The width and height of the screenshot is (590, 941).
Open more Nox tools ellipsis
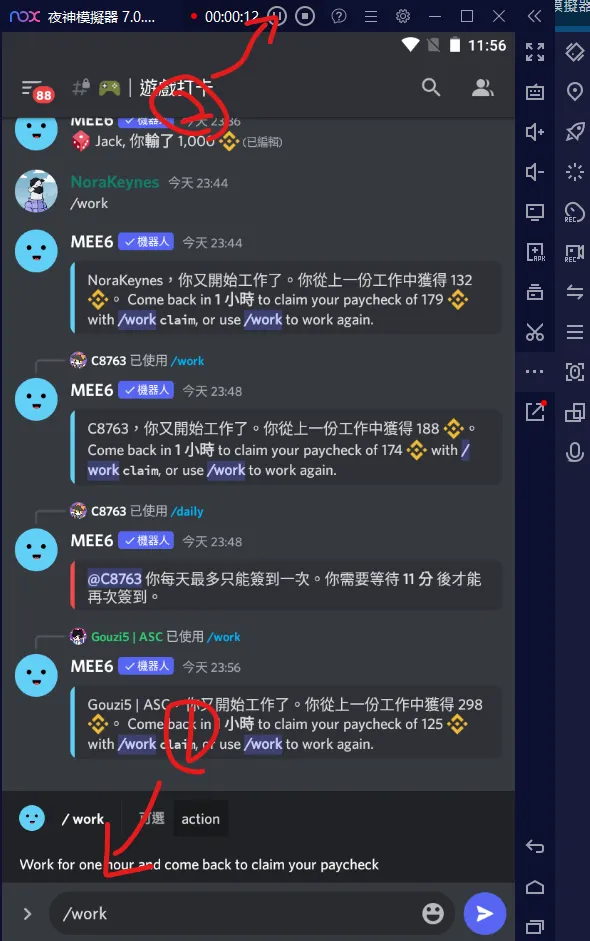tap(534, 371)
